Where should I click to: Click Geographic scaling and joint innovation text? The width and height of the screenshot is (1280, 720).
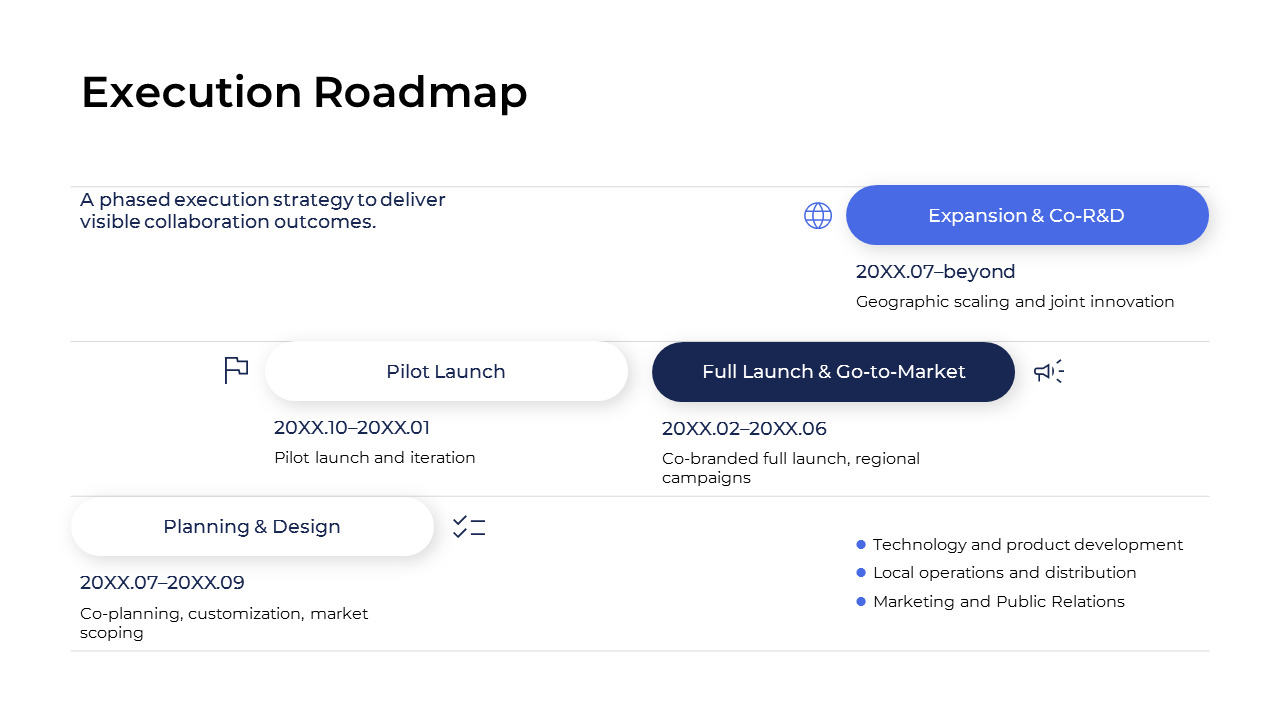coord(1015,301)
